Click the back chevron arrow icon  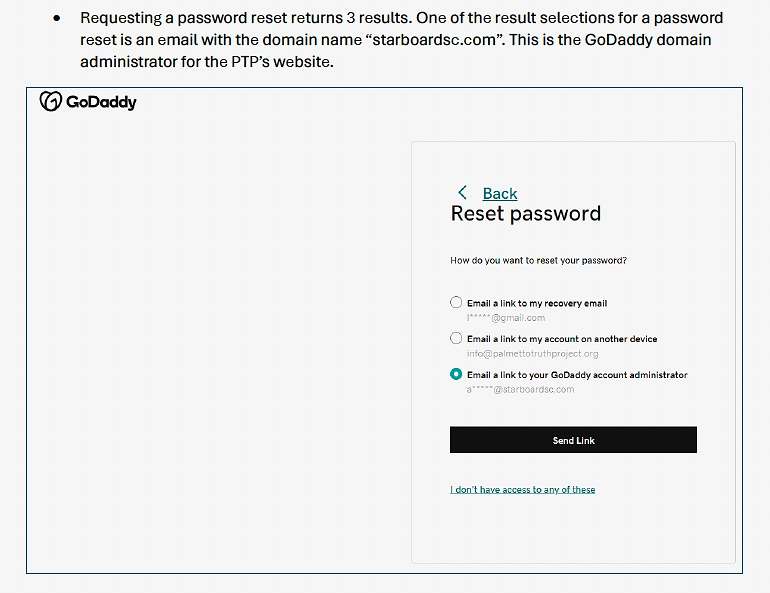[x=462, y=193]
